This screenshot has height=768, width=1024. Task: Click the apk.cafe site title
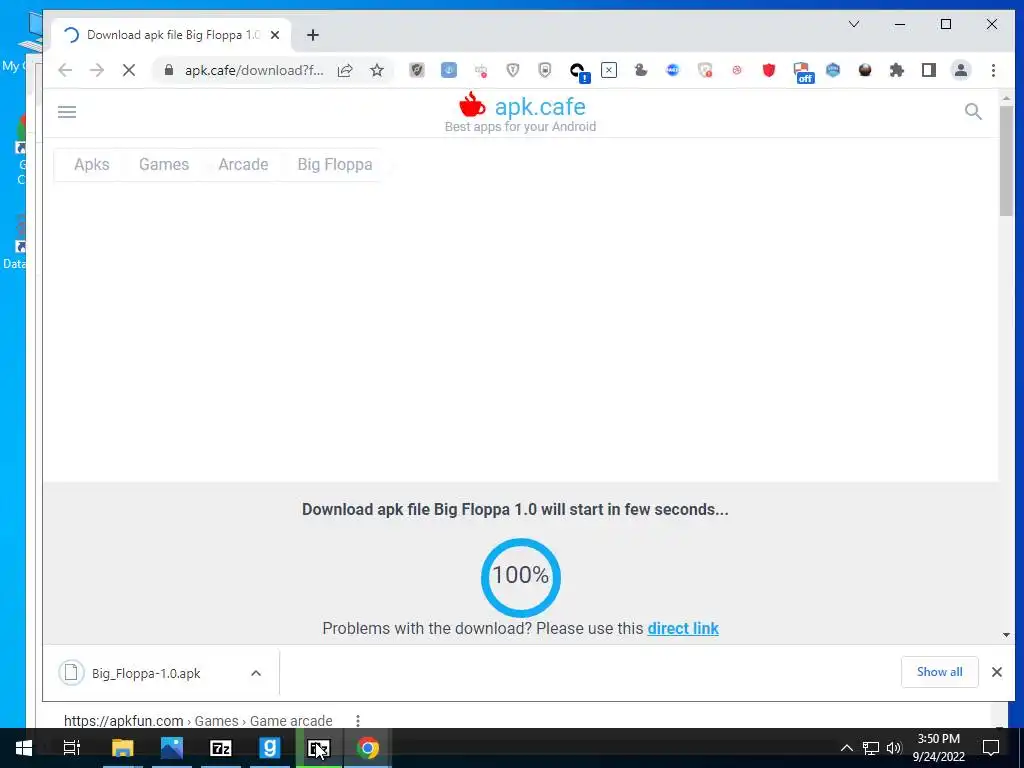point(540,106)
